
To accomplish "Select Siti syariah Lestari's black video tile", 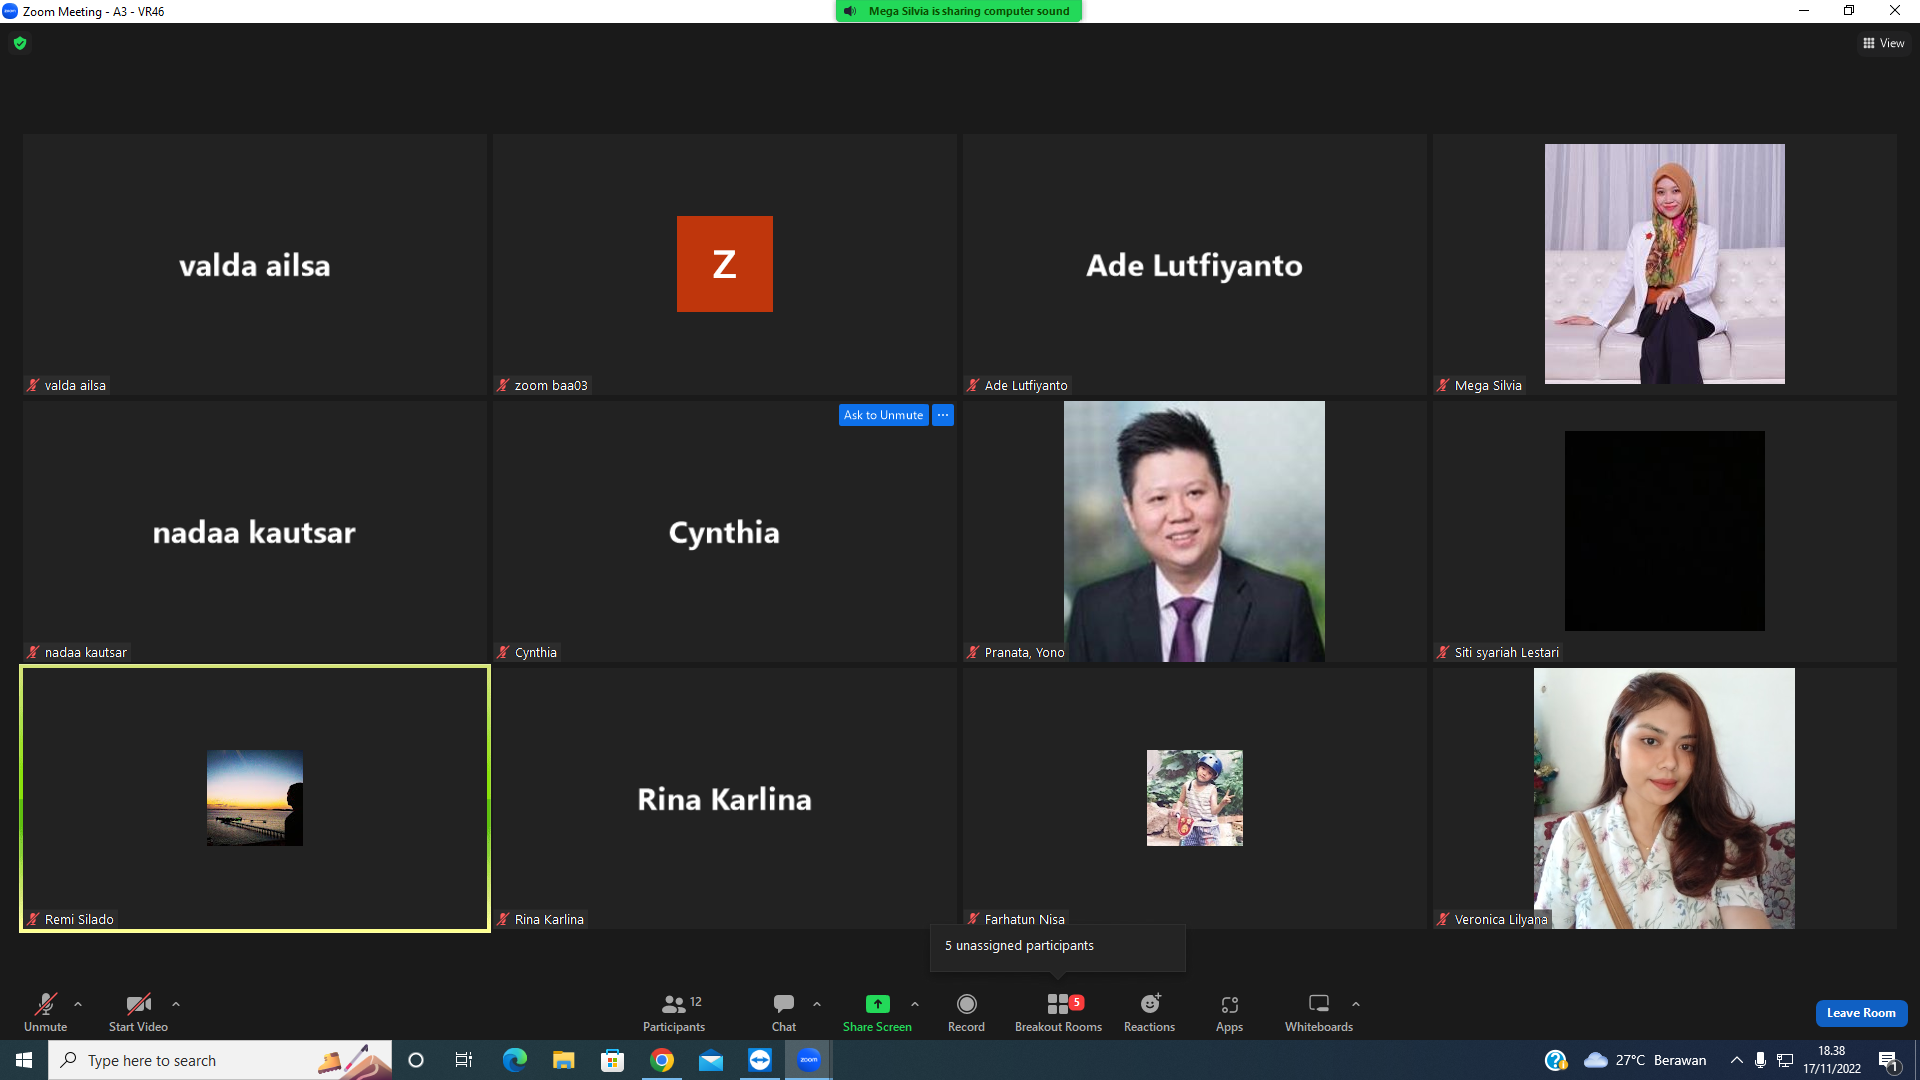I will tap(1665, 531).
